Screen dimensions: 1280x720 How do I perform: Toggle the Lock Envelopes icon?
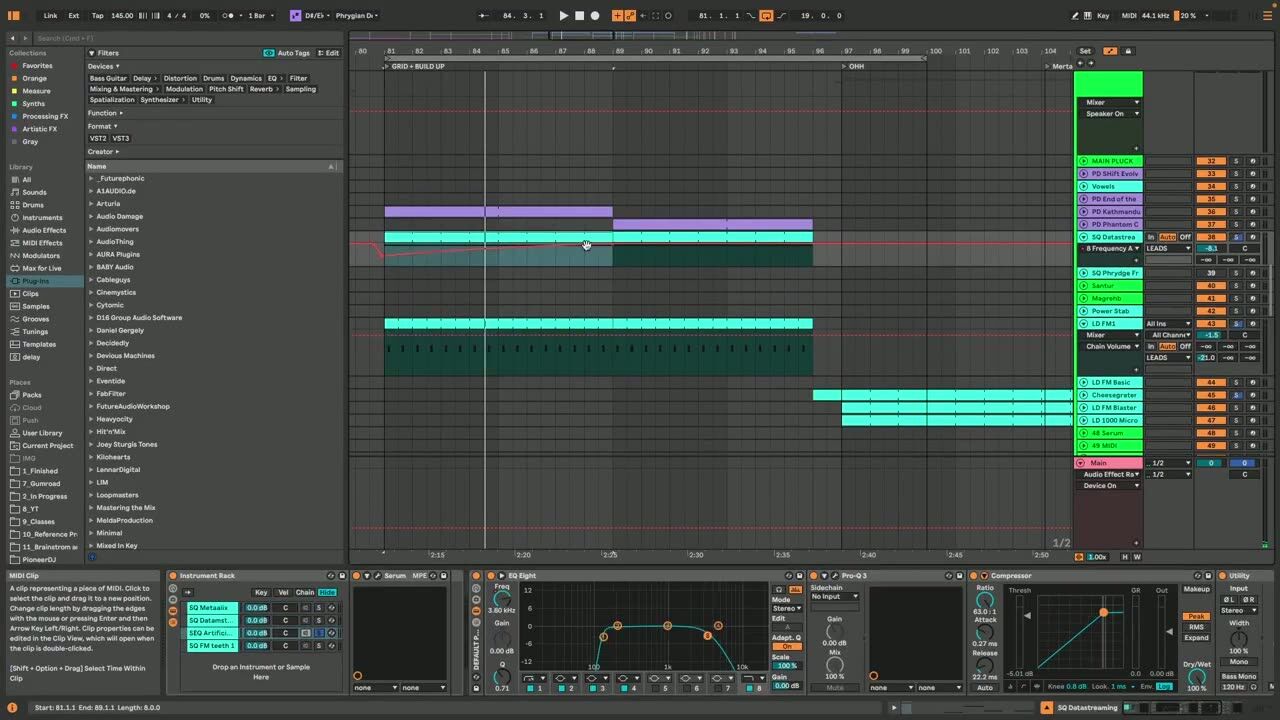1128,51
